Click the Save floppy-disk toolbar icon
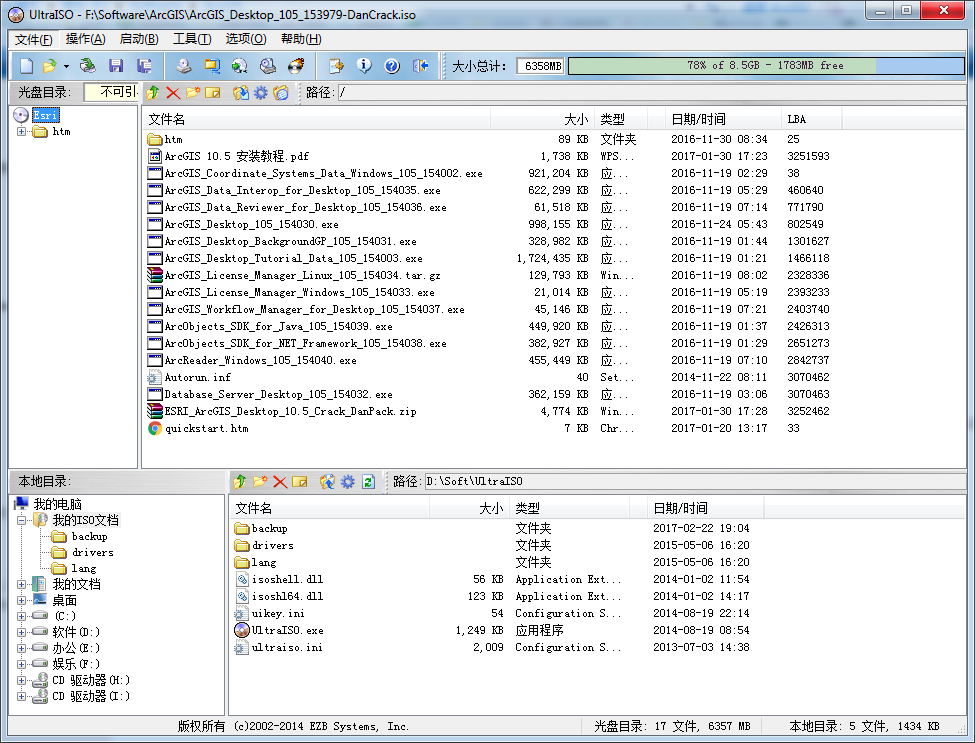 pyautogui.click(x=116, y=66)
